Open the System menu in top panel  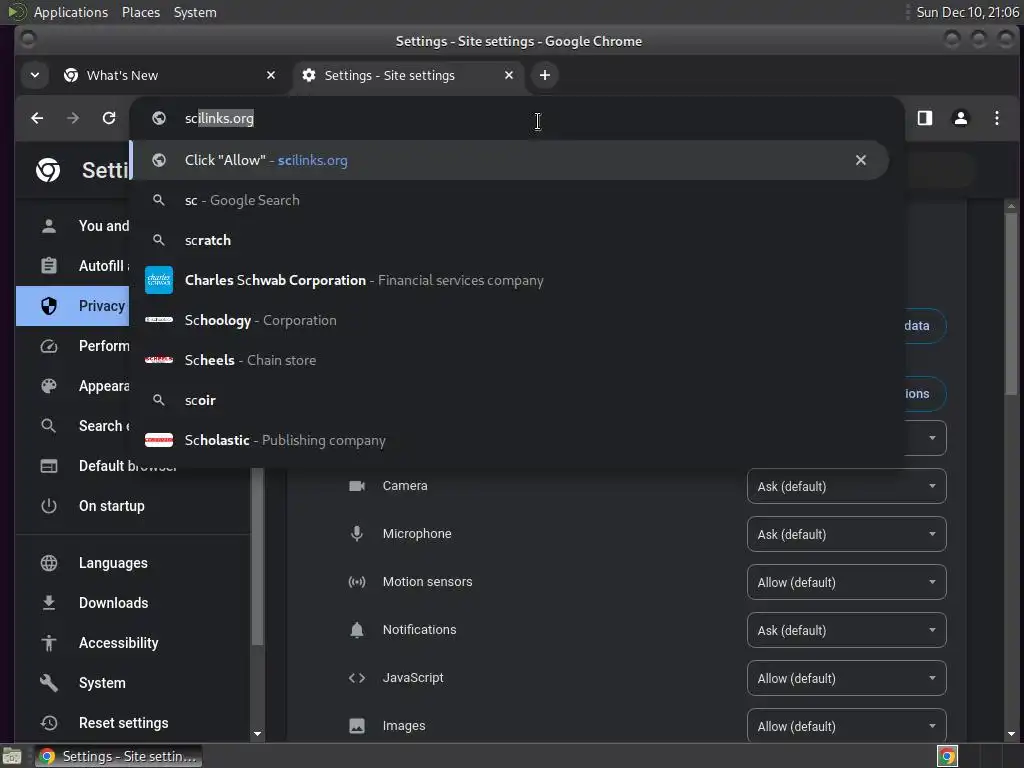(x=195, y=12)
